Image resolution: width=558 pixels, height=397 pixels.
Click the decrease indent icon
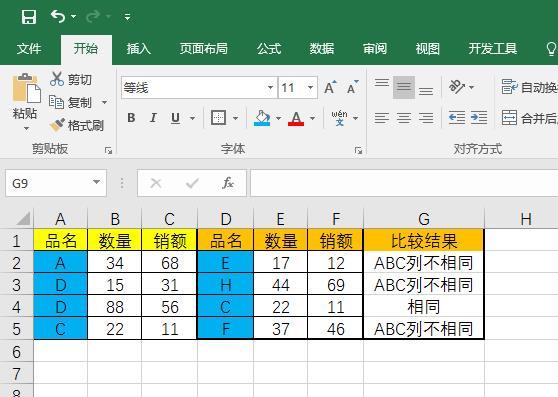point(457,118)
